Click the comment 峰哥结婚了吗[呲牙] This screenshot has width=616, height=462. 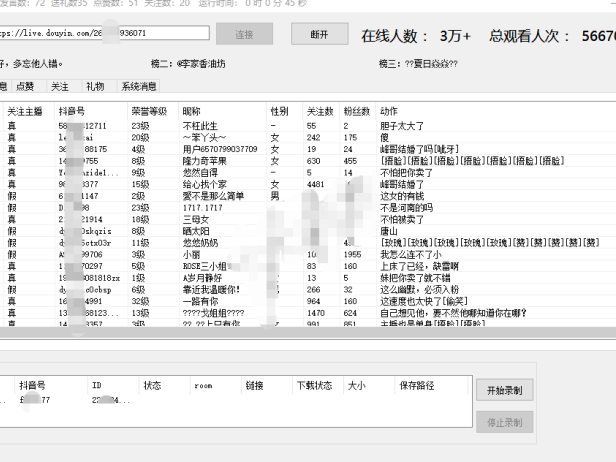(419, 149)
